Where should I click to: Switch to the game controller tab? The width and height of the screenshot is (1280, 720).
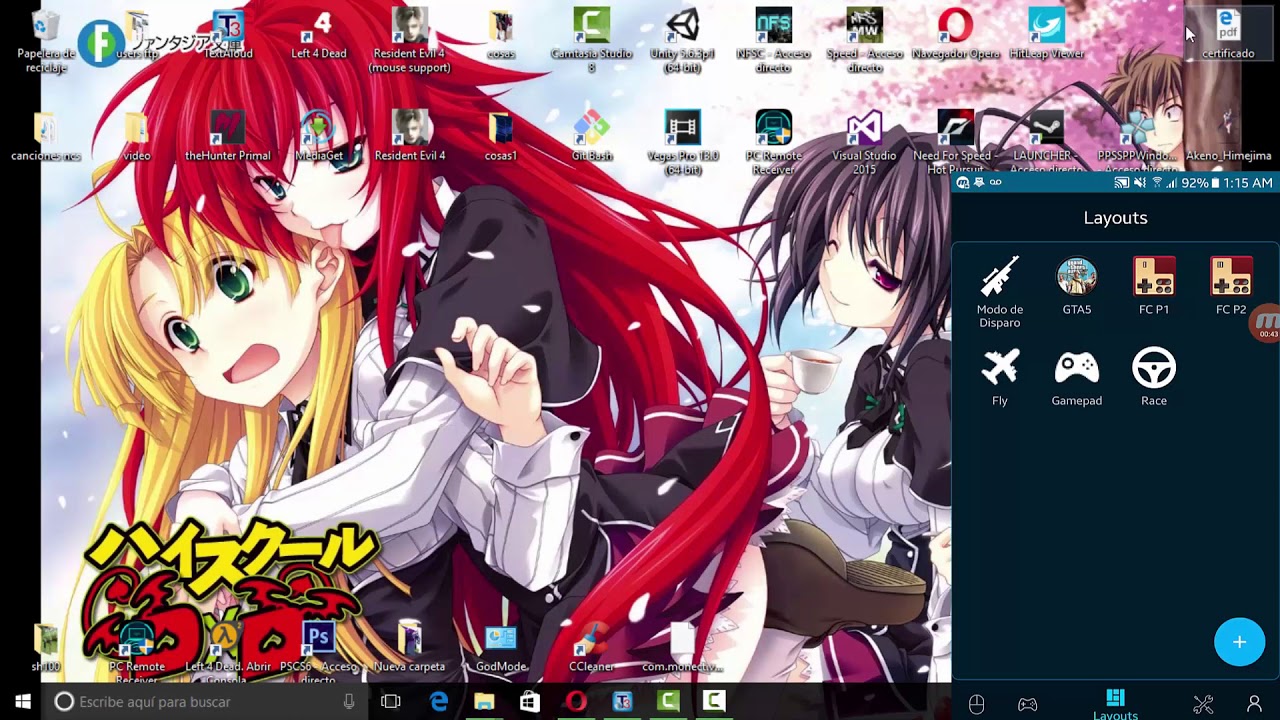pyautogui.click(x=1027, y=704)
